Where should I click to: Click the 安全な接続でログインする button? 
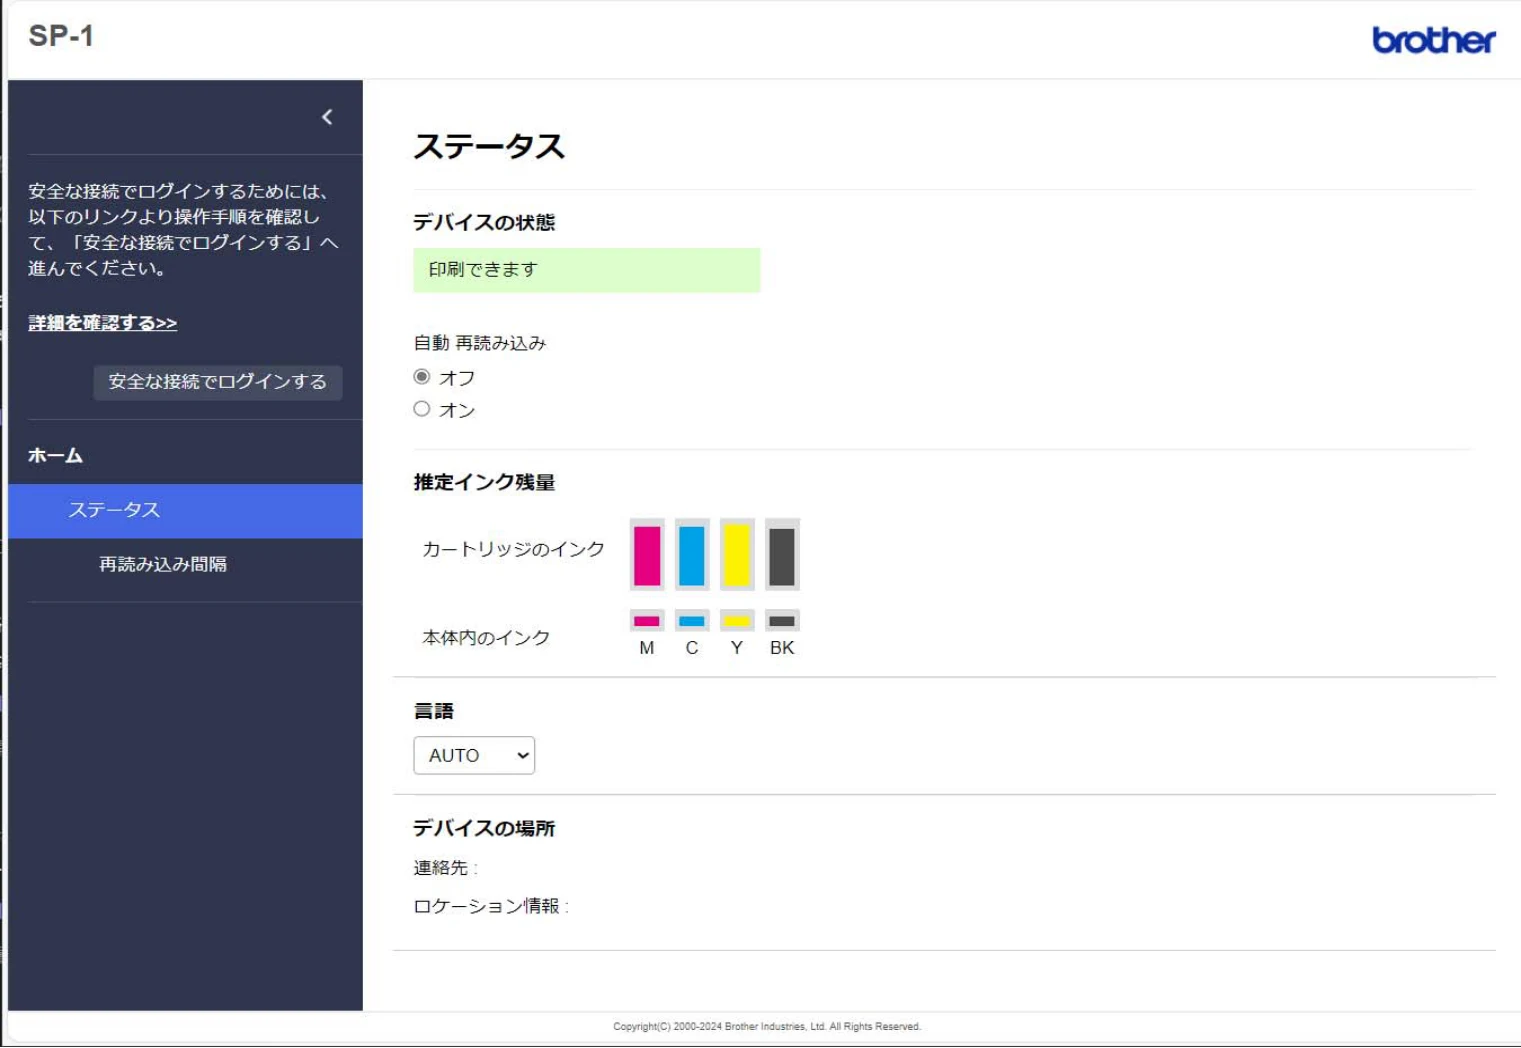coord(218,382)
